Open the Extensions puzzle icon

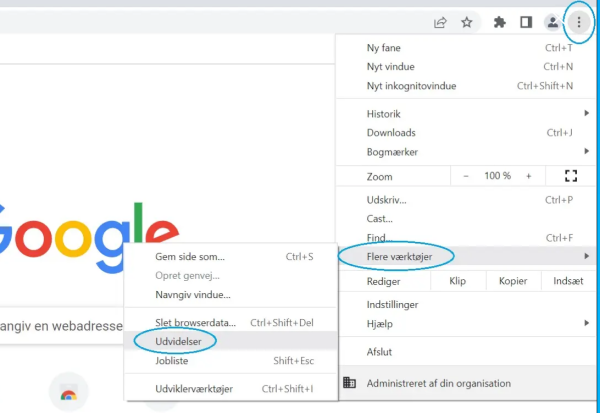500,22
